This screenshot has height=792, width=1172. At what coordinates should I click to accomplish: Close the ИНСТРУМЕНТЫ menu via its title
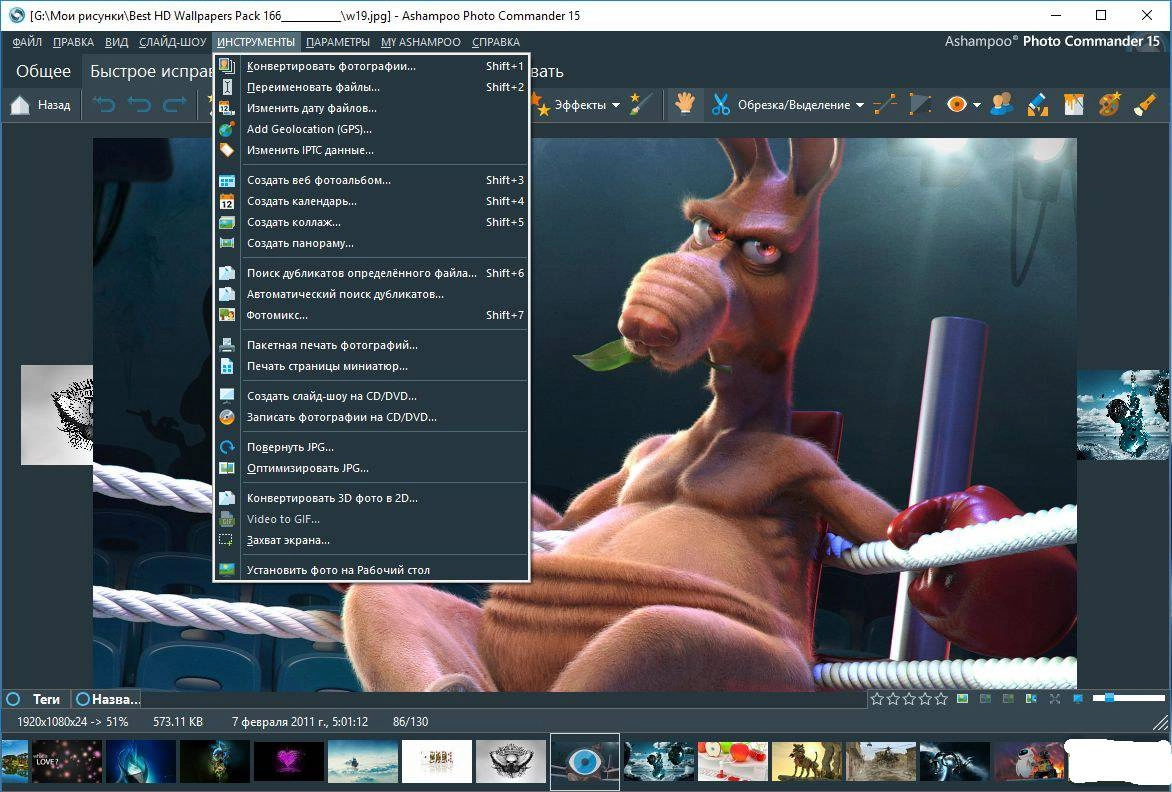click(x=256, y=42)
